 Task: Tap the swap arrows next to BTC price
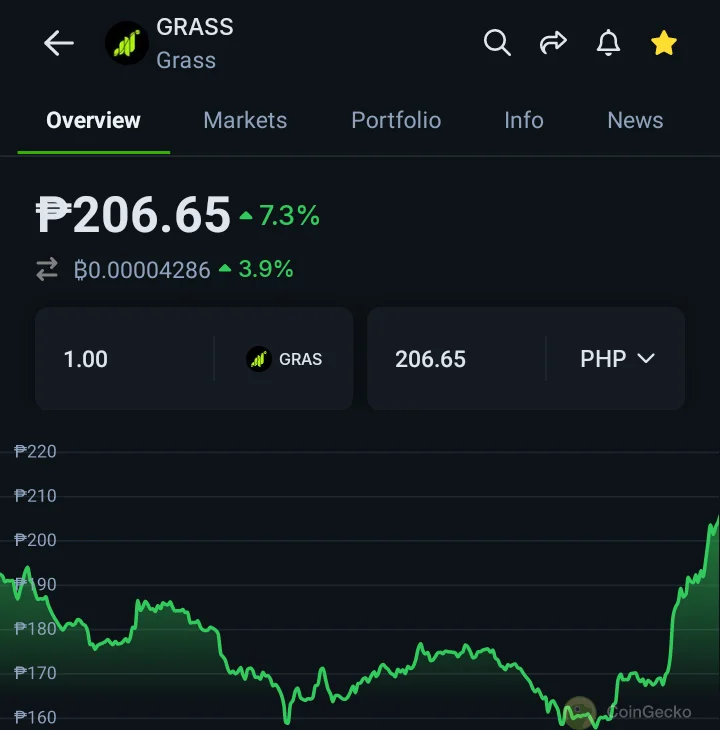[x=47, y=269]
